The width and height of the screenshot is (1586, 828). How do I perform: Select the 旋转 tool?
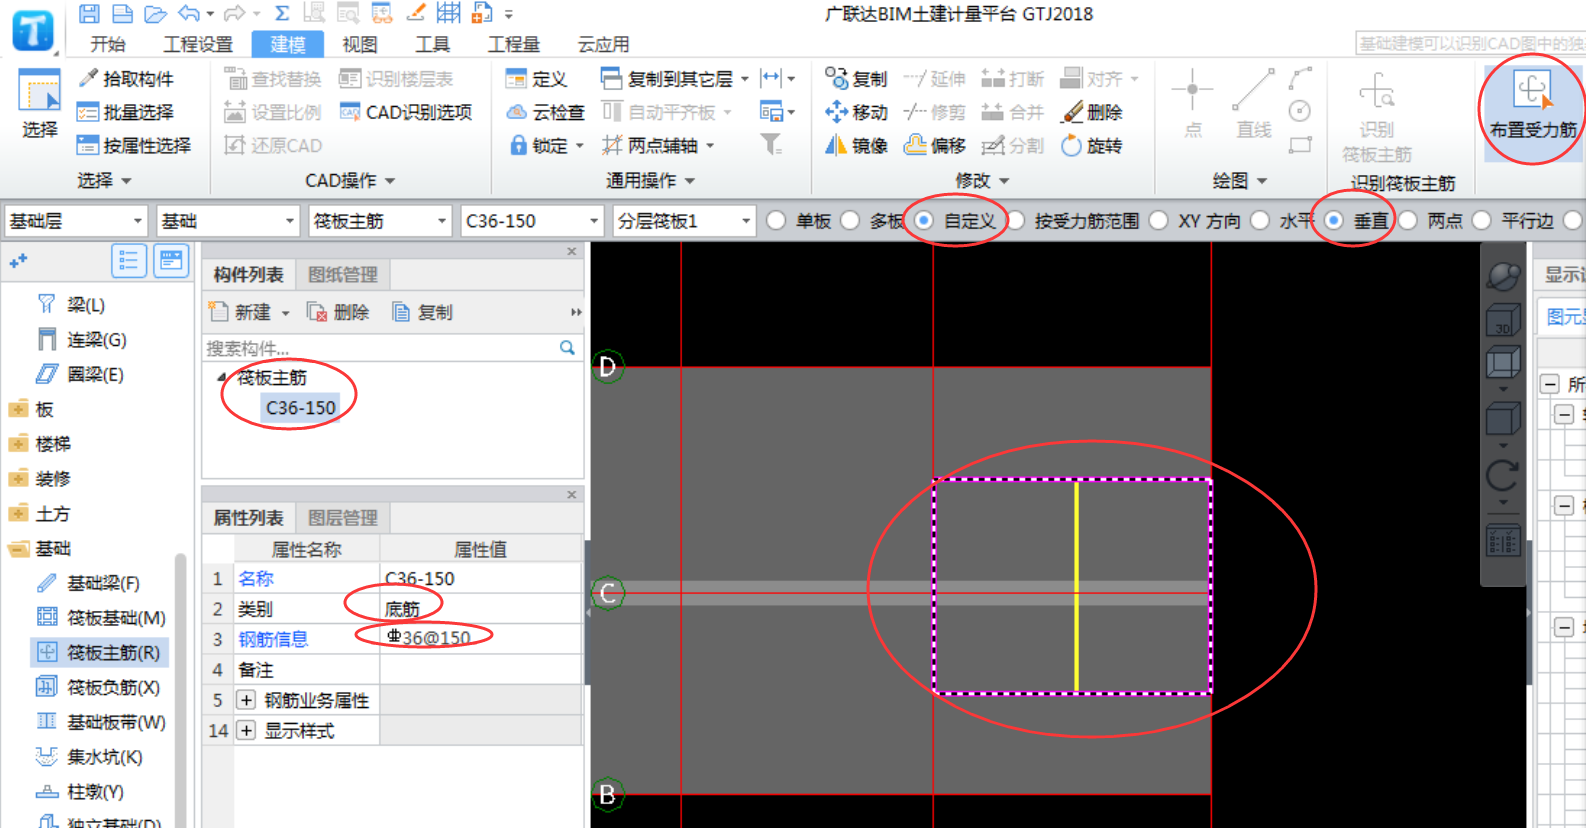(1091, 145)
